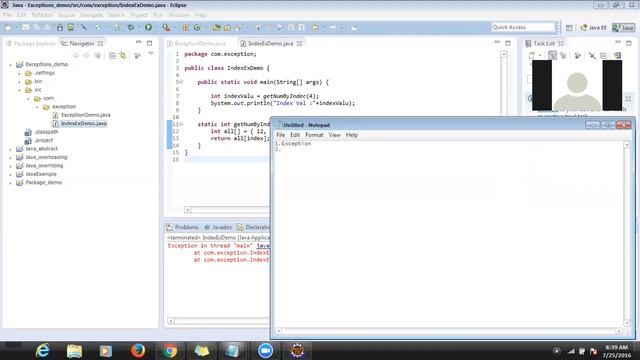Click Collapse All in Navigator toolbar

pos(112,56)
